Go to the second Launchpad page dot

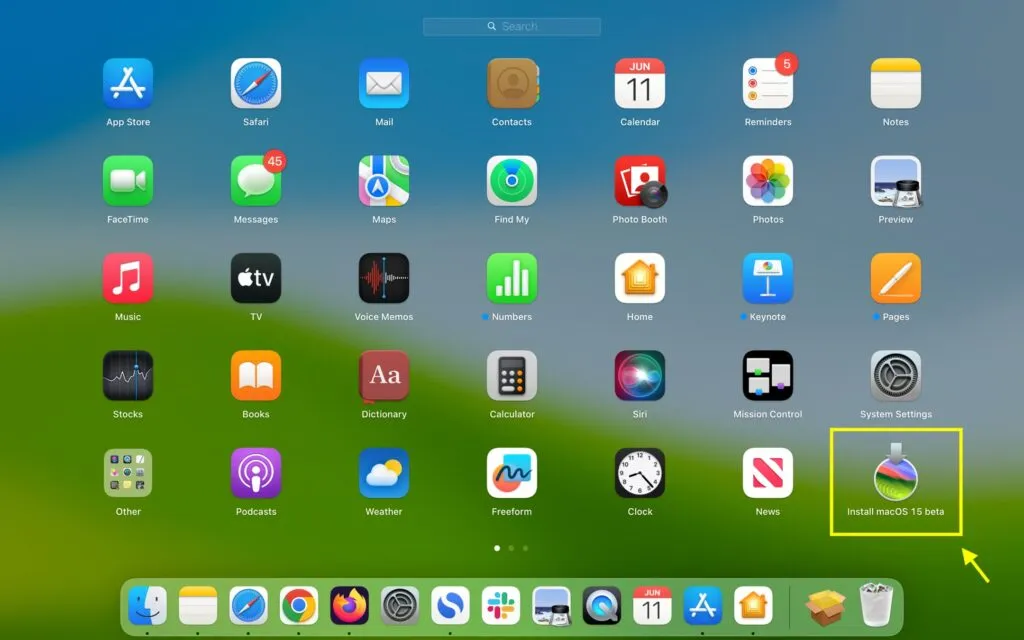coord(511,548)
